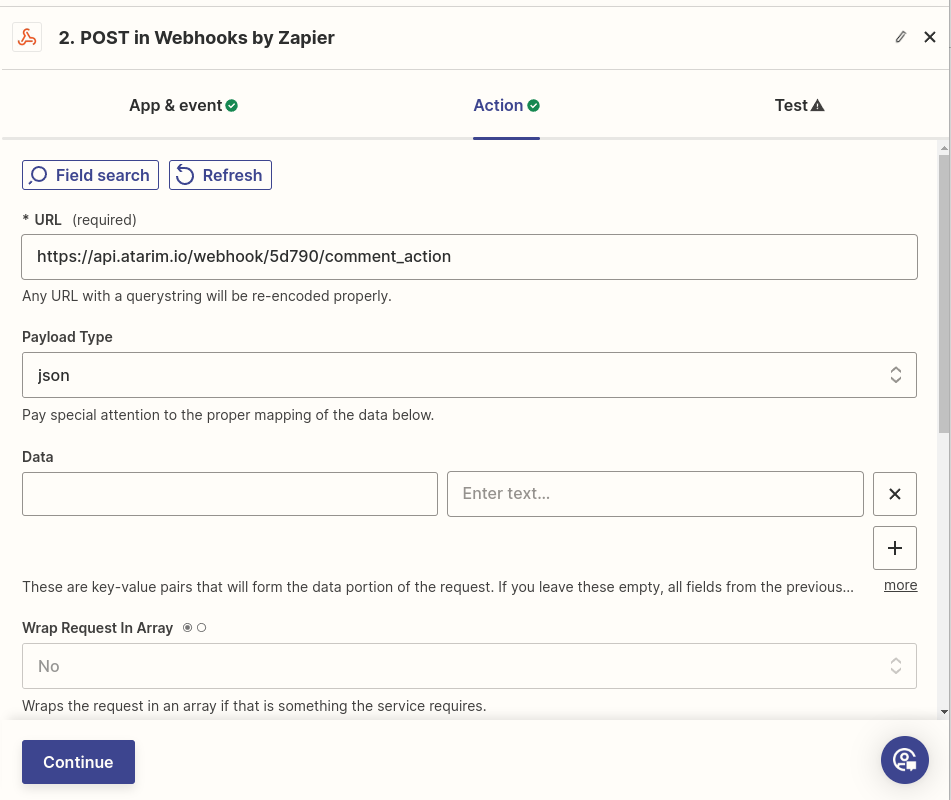Viewport: 951px width, 800px height.
Task: Remove the Data key-value row
Action: pyautogui.click(x=895, y=494)
